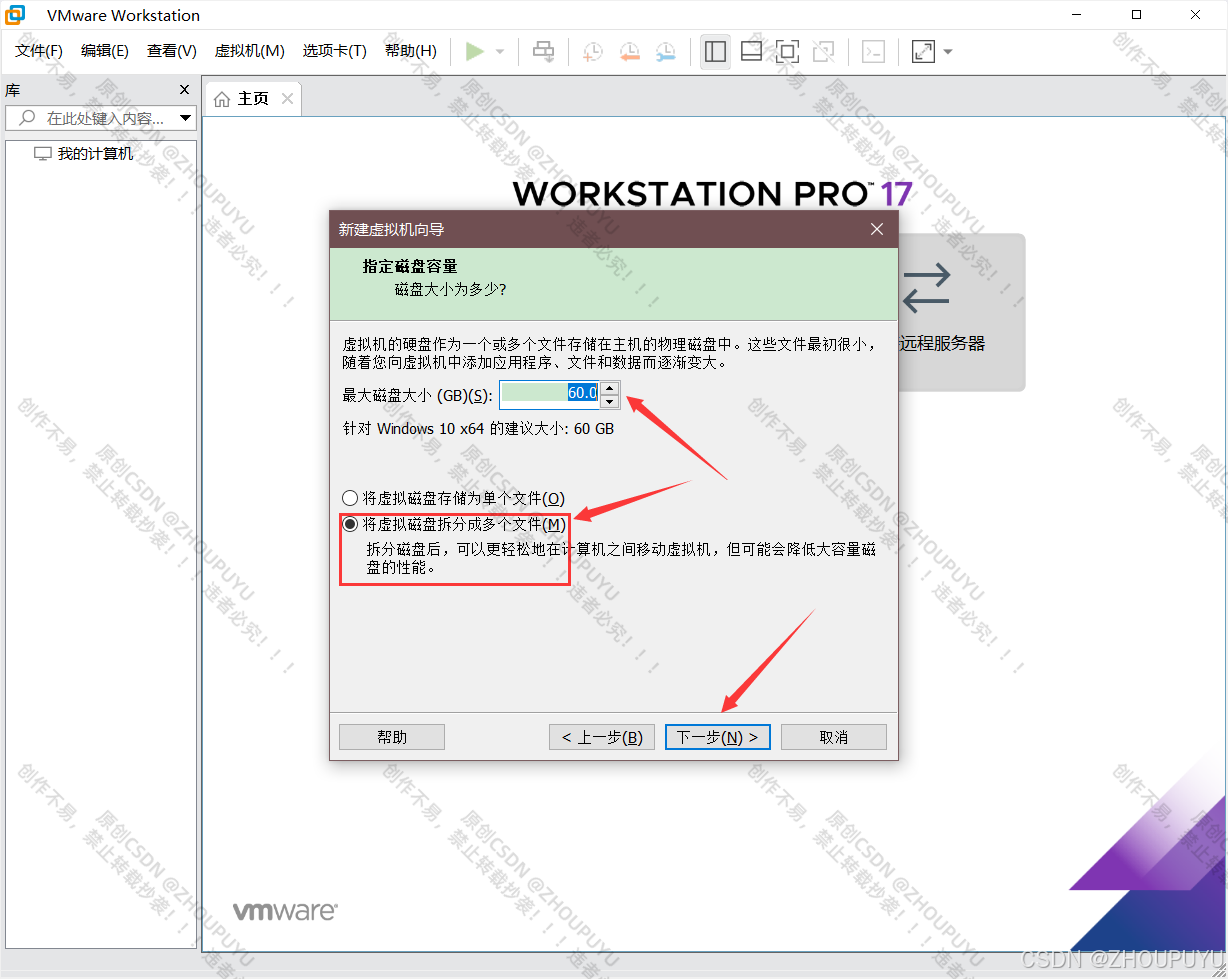Image resolution: width=1228 pixels, height=979 pixels.
Task: Click the VMware Workstation title bar icon
Action: [x=16, y=15]
